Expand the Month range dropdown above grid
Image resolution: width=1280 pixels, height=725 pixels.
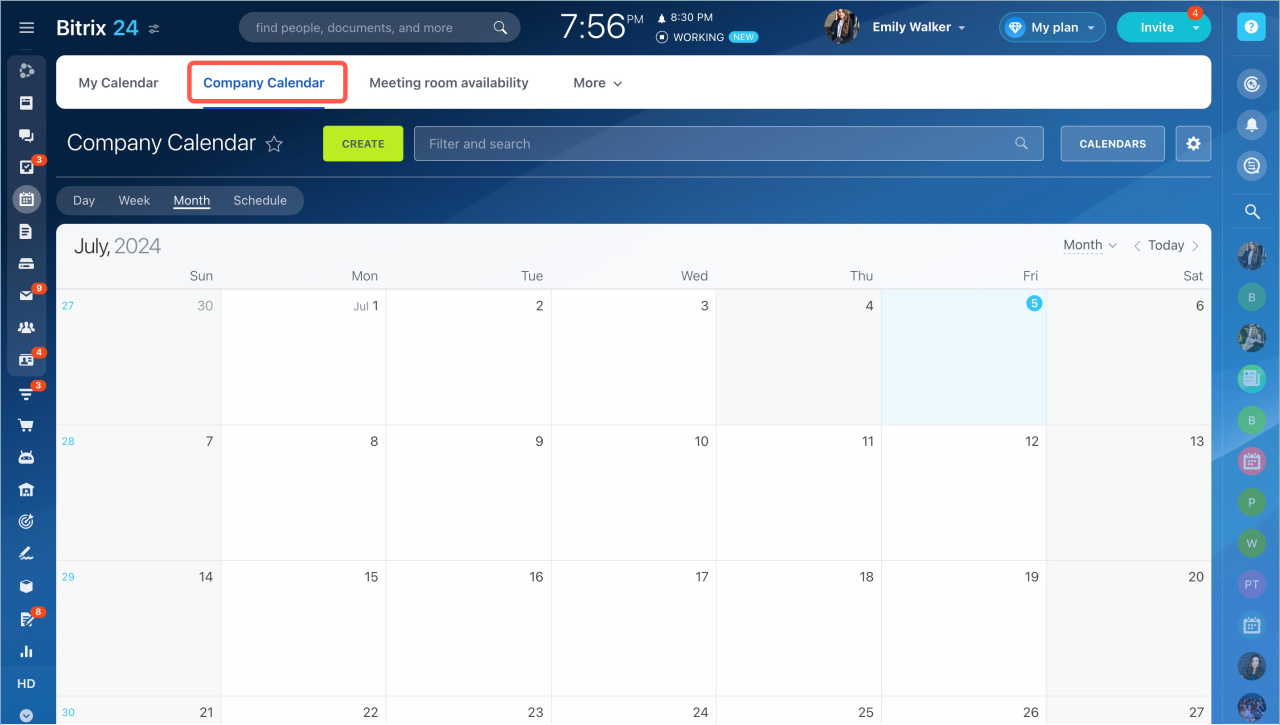1089,245
